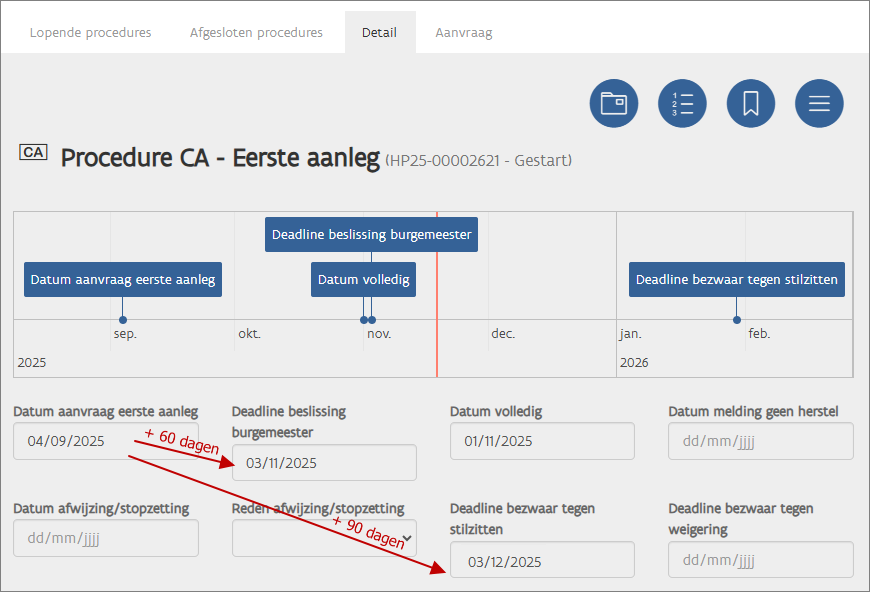Click the bookmark icon button
This screenshot has width=870, height=592.
(x=751, y=103)
